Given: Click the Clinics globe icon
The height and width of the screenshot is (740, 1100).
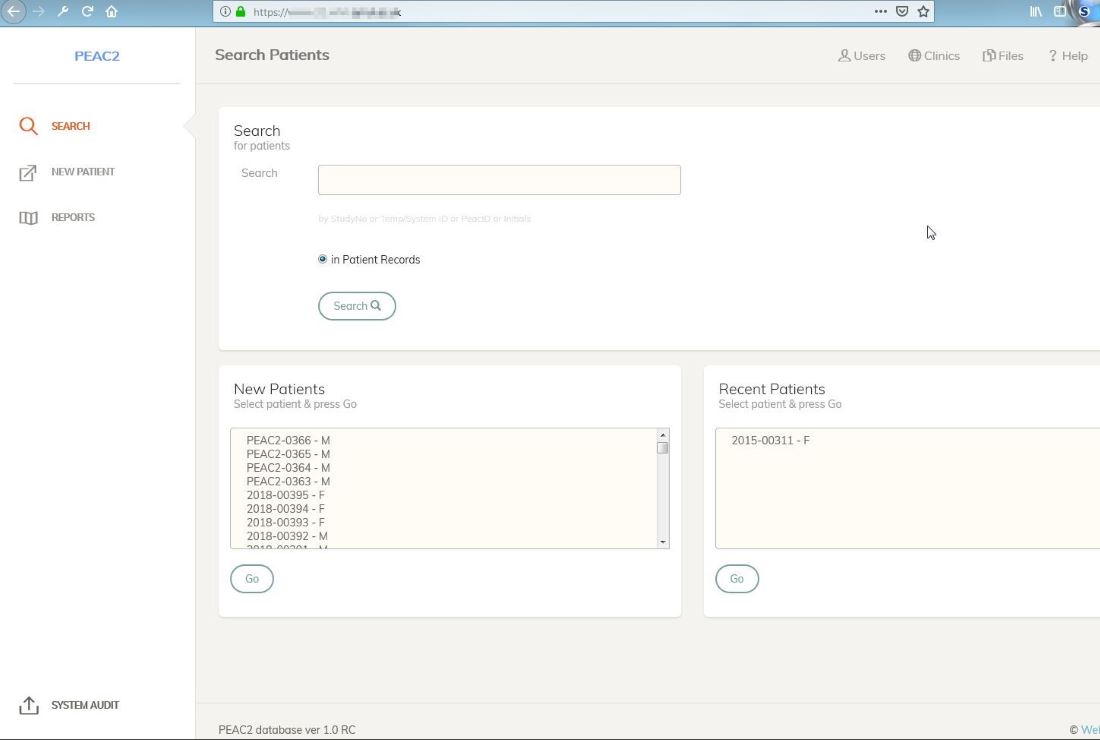Looking at the screenshot, I should point(914,55).
